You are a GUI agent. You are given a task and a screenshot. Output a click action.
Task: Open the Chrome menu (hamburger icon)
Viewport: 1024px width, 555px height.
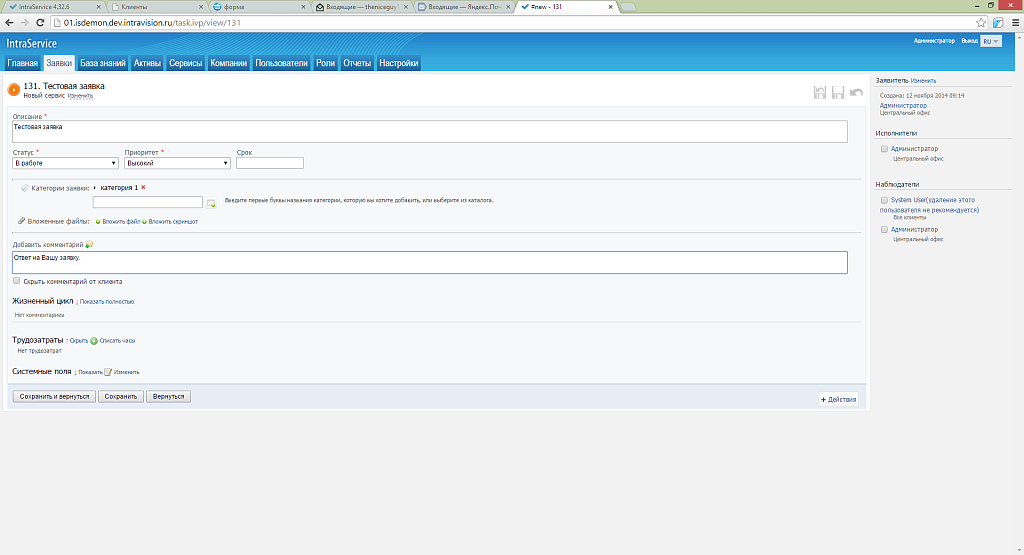pyautogui.click(x=1013, y=21)
